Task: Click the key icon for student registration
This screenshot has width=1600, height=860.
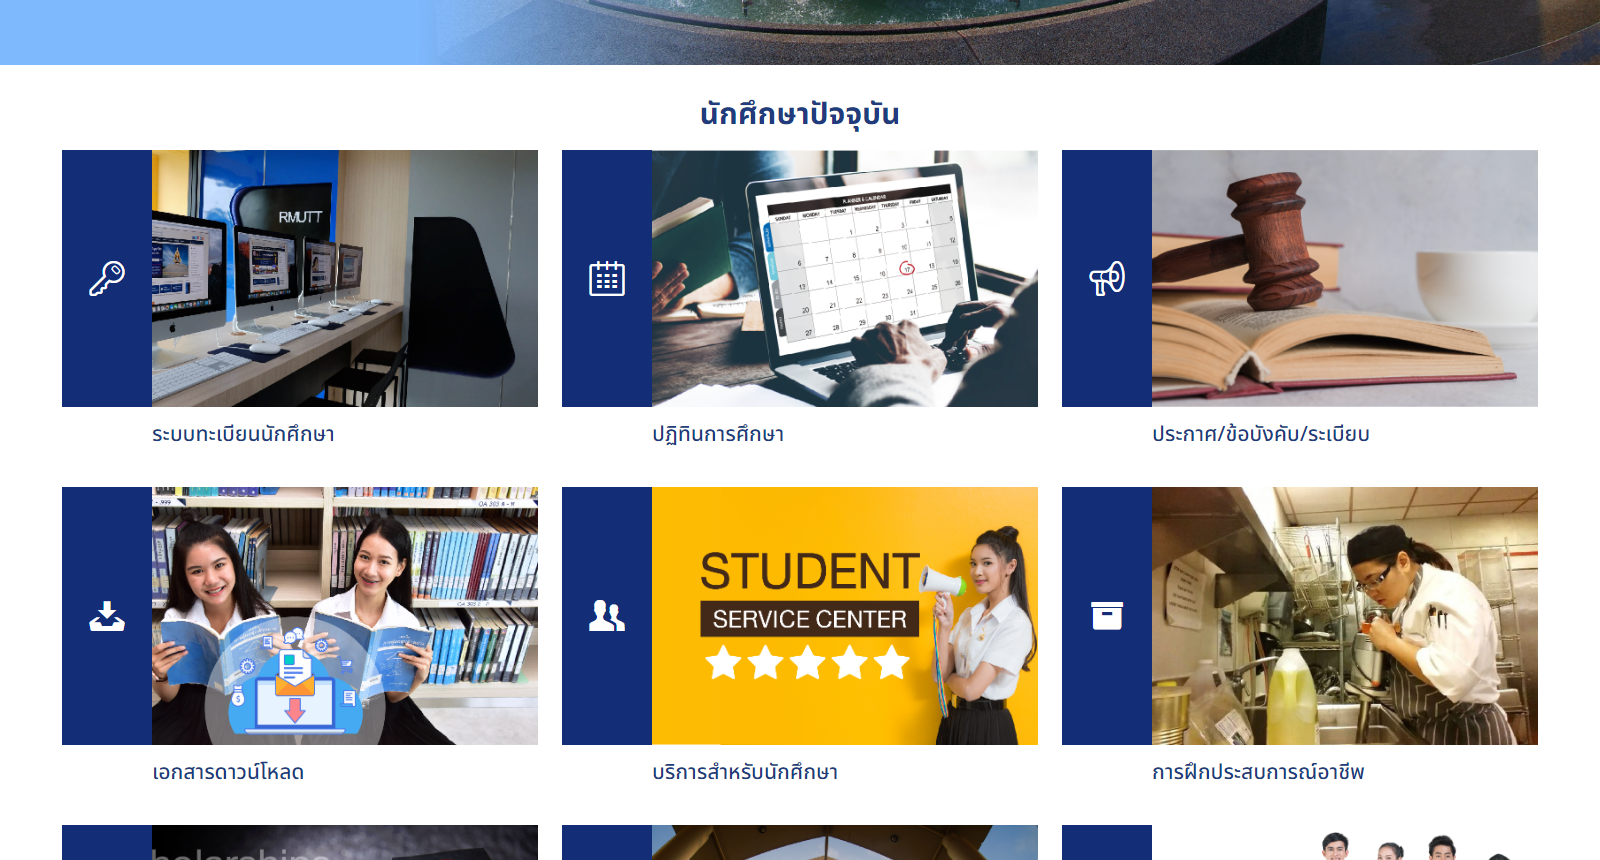Action: pos(107,278)
